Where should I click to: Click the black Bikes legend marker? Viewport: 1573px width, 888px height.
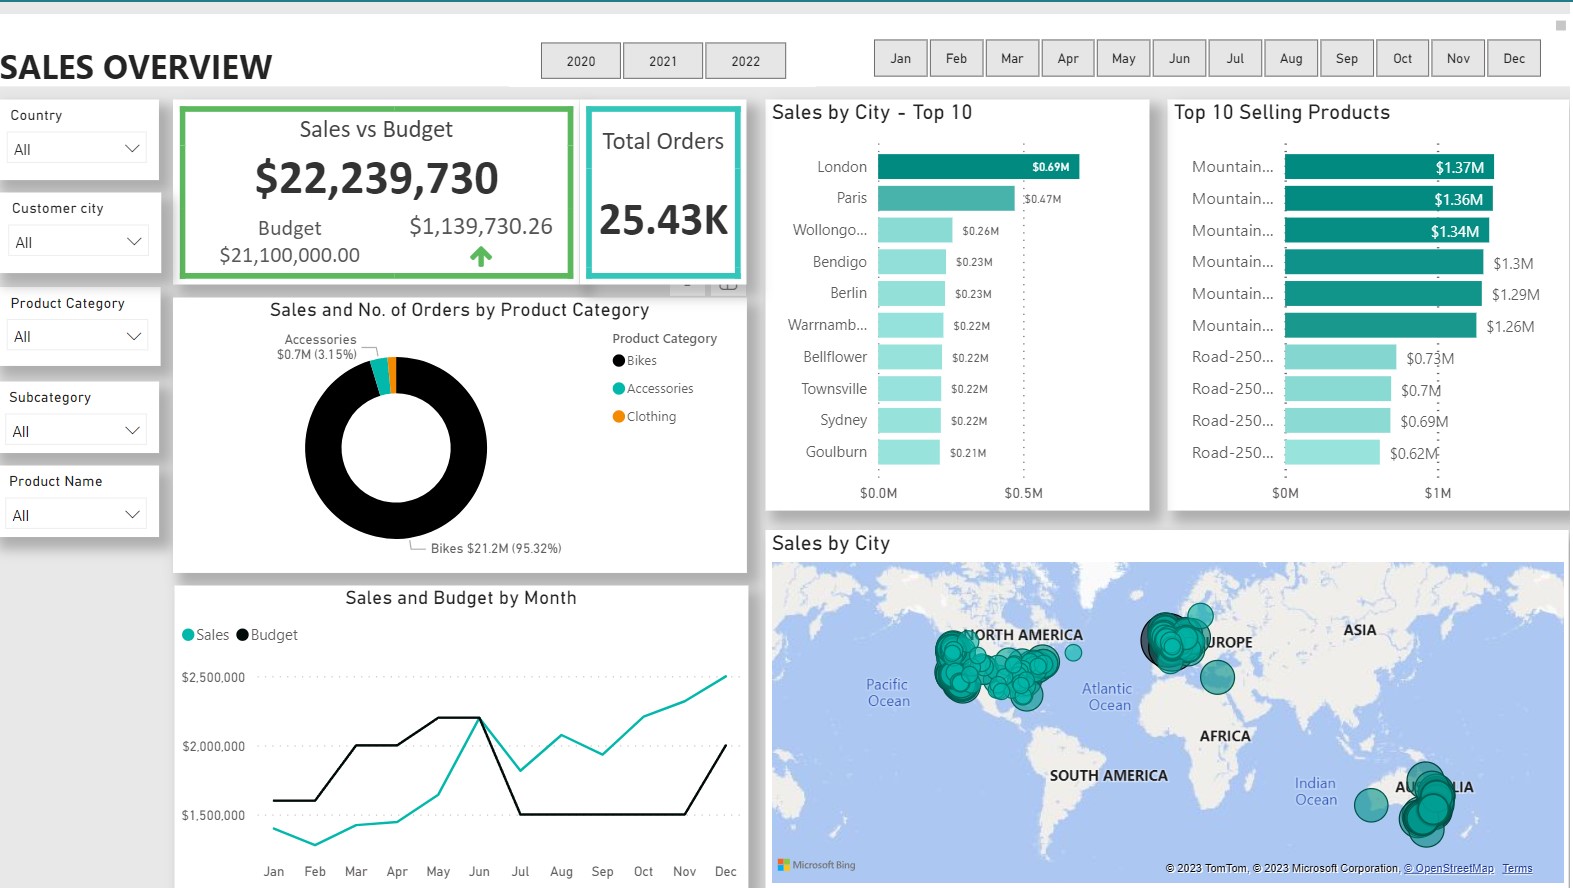click(x=619, y=361)
